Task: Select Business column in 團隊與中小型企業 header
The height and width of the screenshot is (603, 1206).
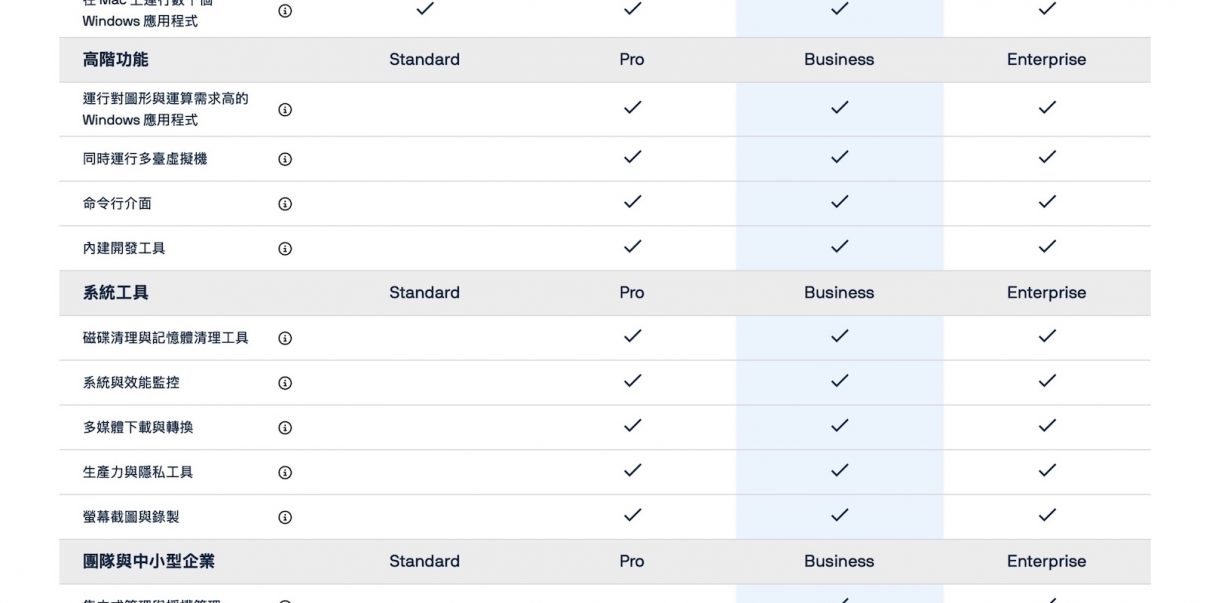Action: point(839,562)
